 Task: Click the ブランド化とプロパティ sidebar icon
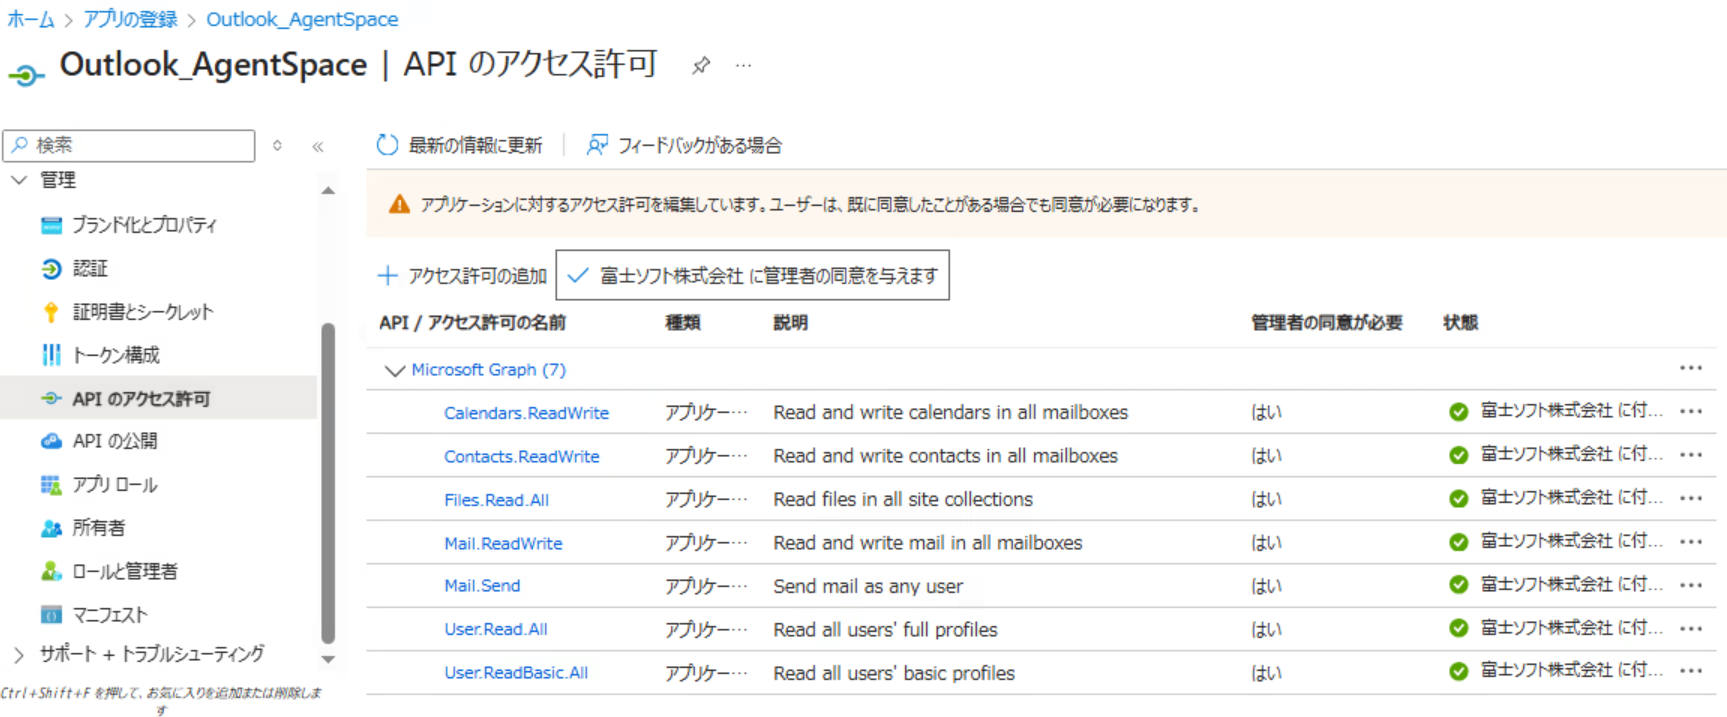[x=51, y=225]
